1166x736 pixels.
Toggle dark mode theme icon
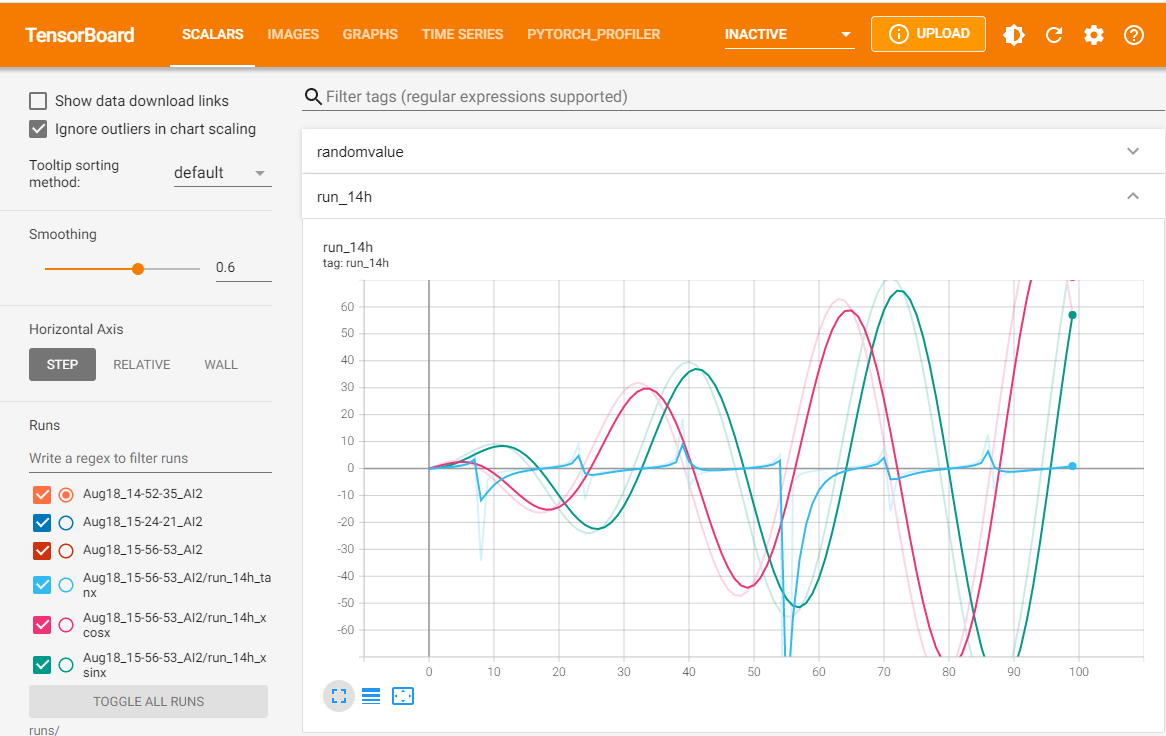[x=1014, y=35]
